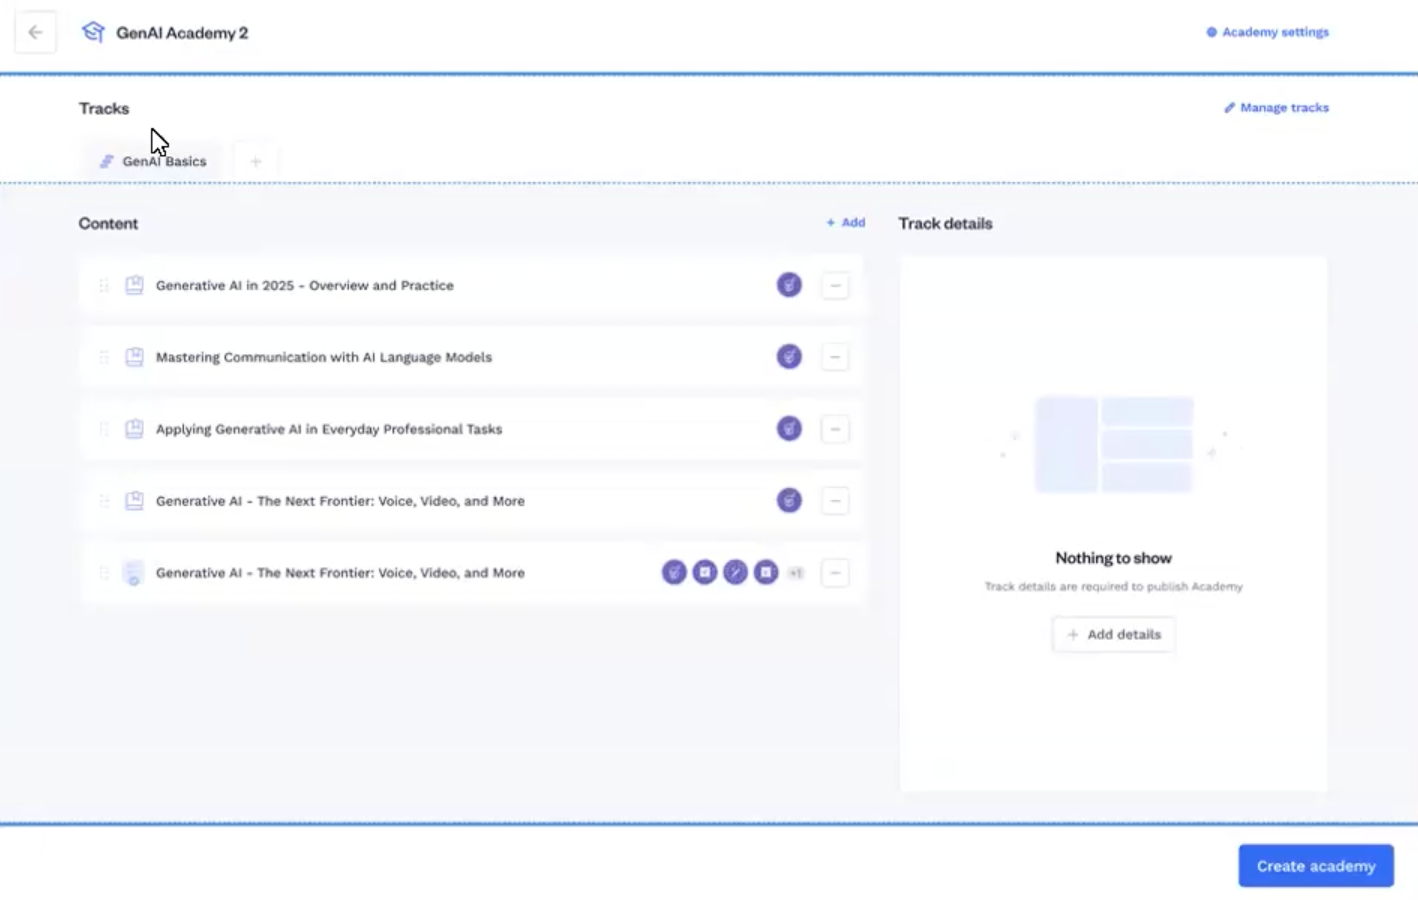Open Manage tracks
The width and height of the screenshot is (1418, 900).
pyautogui.click(x=1276, y=107)
